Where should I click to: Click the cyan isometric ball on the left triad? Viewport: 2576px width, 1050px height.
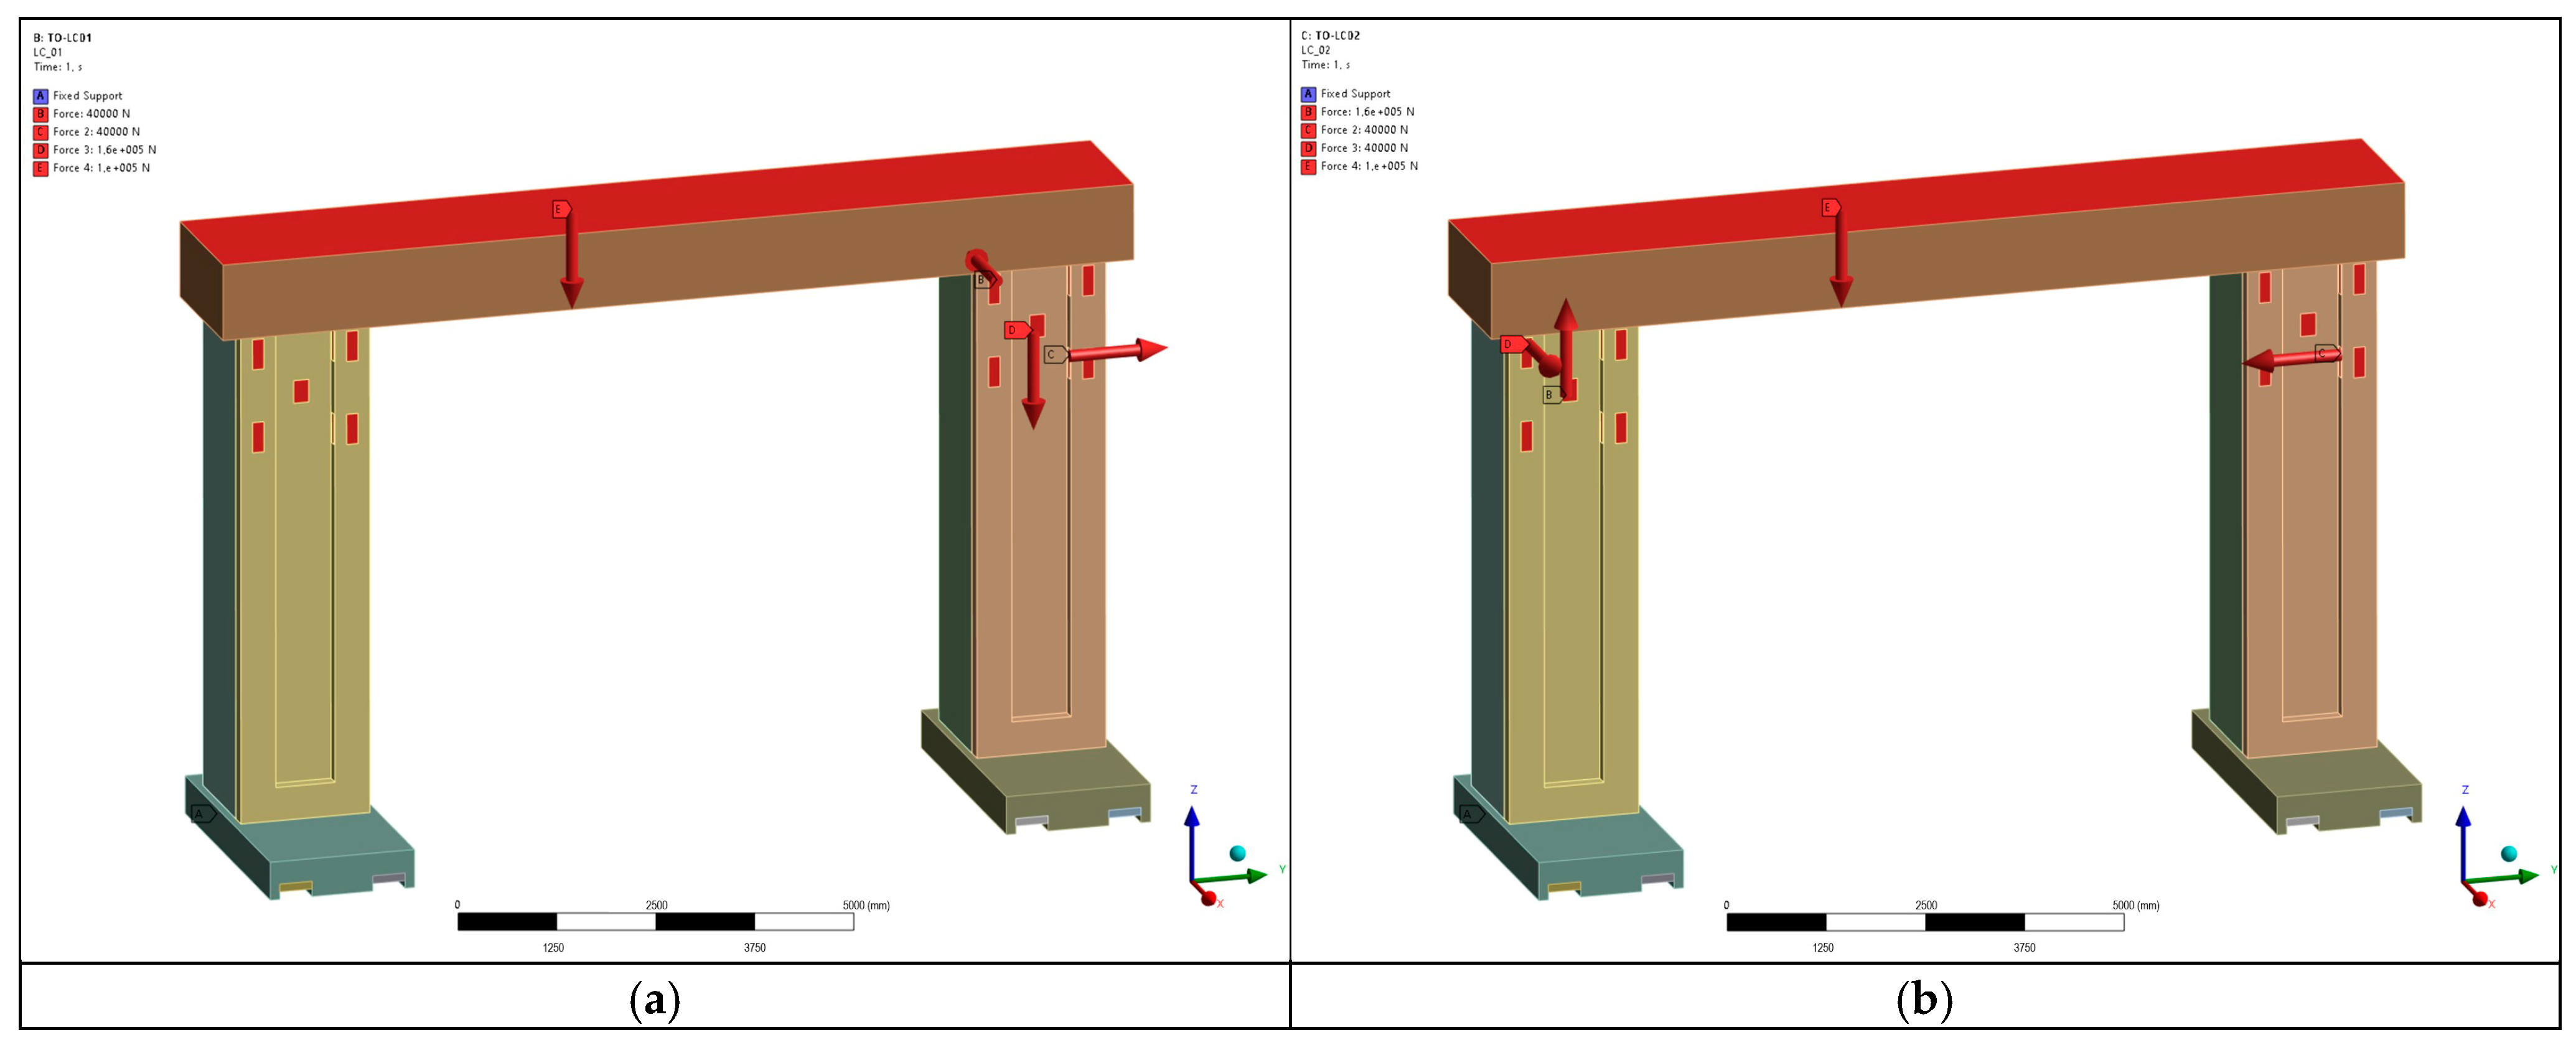click(x=1237, y=853)
